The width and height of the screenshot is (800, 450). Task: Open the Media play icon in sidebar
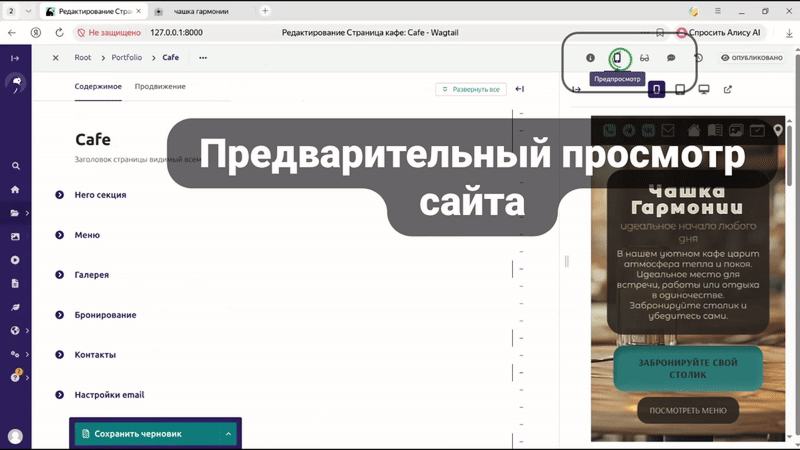[15, 260]
